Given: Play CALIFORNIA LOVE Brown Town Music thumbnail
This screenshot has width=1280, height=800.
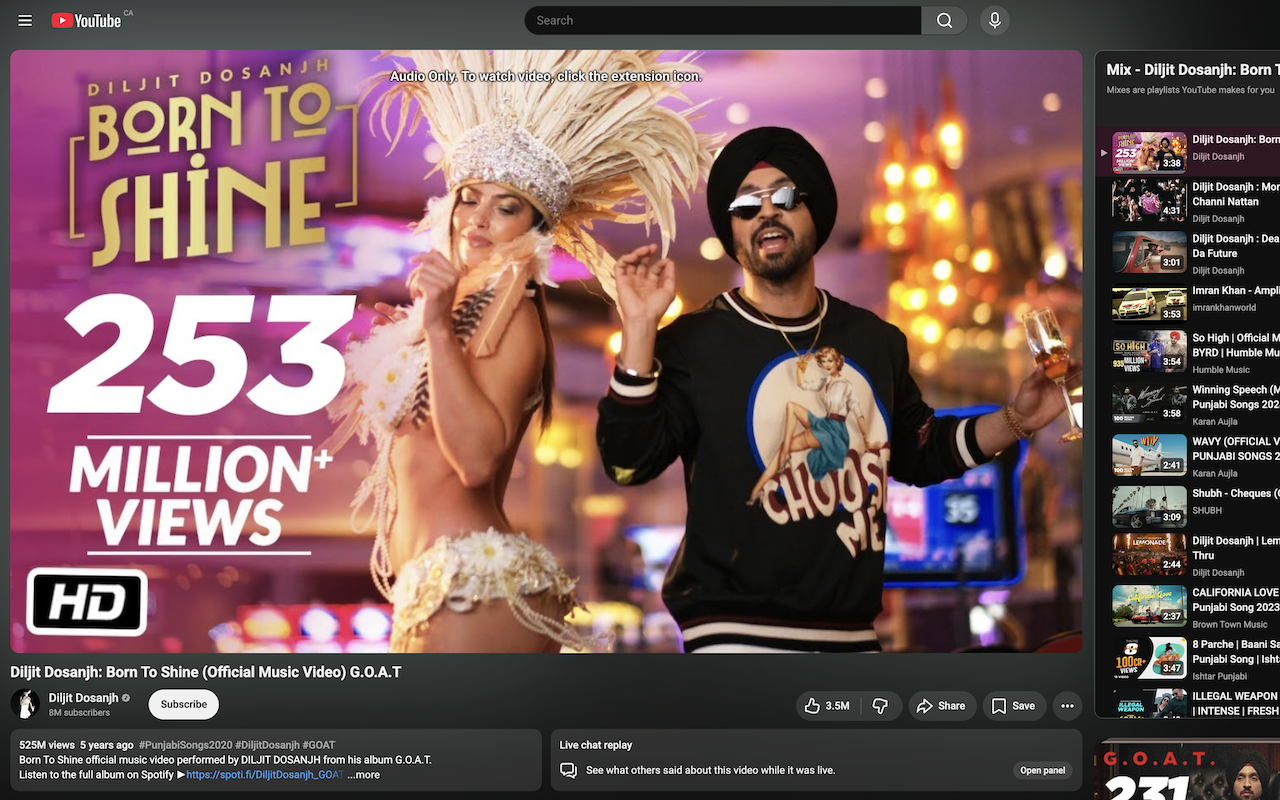Looking at the screenshot, I should pos(1149,606).
